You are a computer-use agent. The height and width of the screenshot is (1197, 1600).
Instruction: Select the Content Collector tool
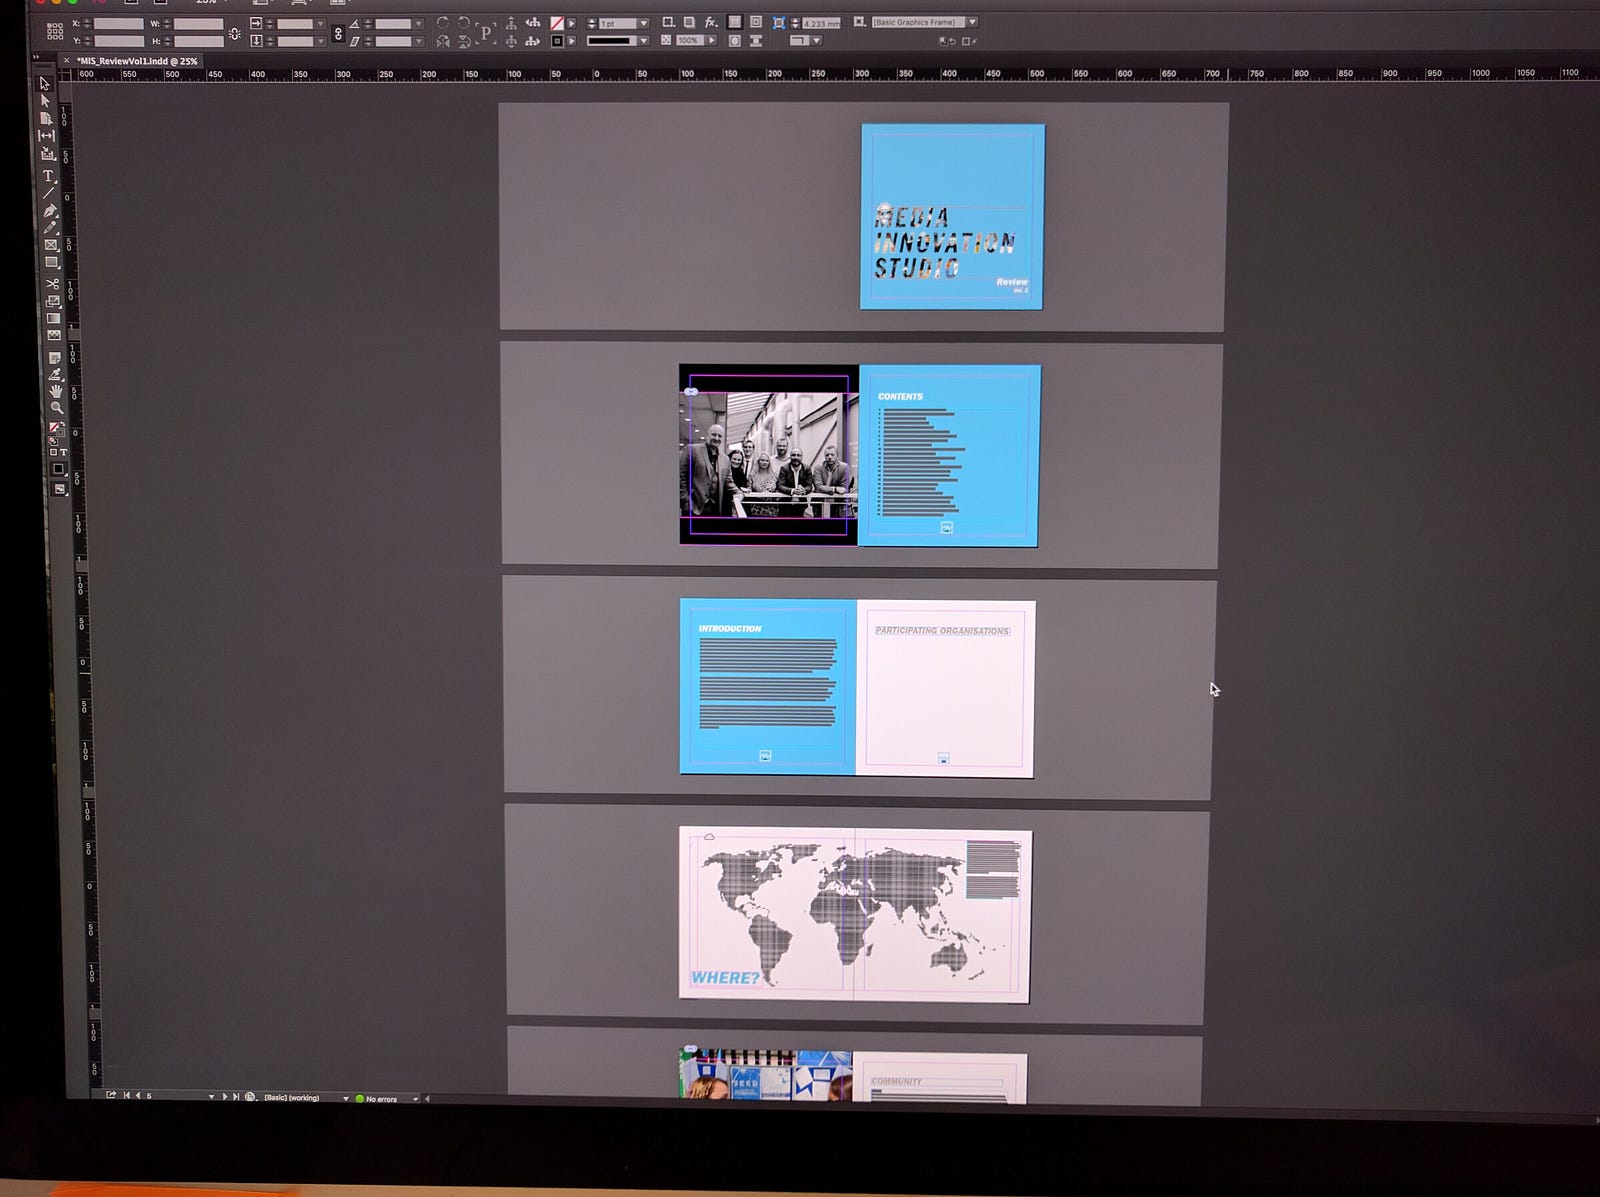[x=47, y=155]
